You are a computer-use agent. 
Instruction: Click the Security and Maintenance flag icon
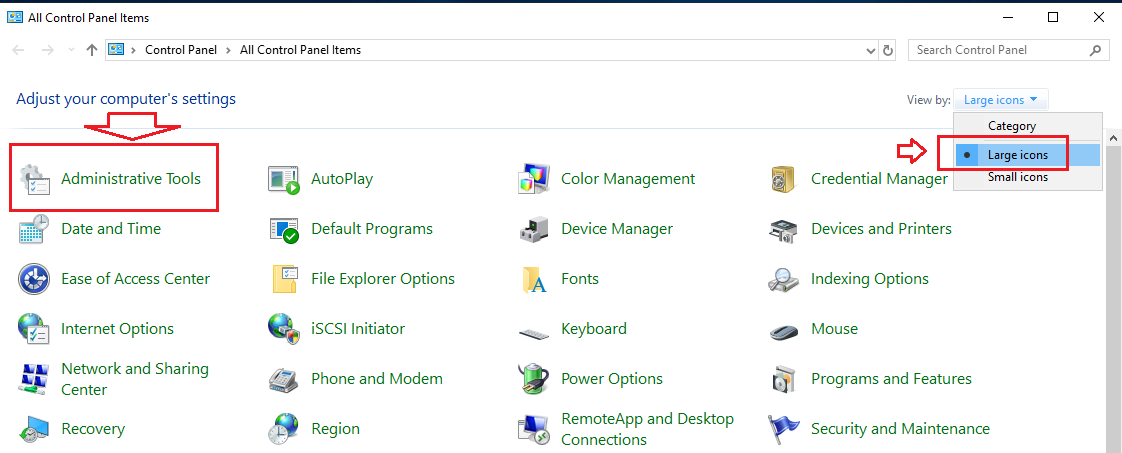pos(784,429)
